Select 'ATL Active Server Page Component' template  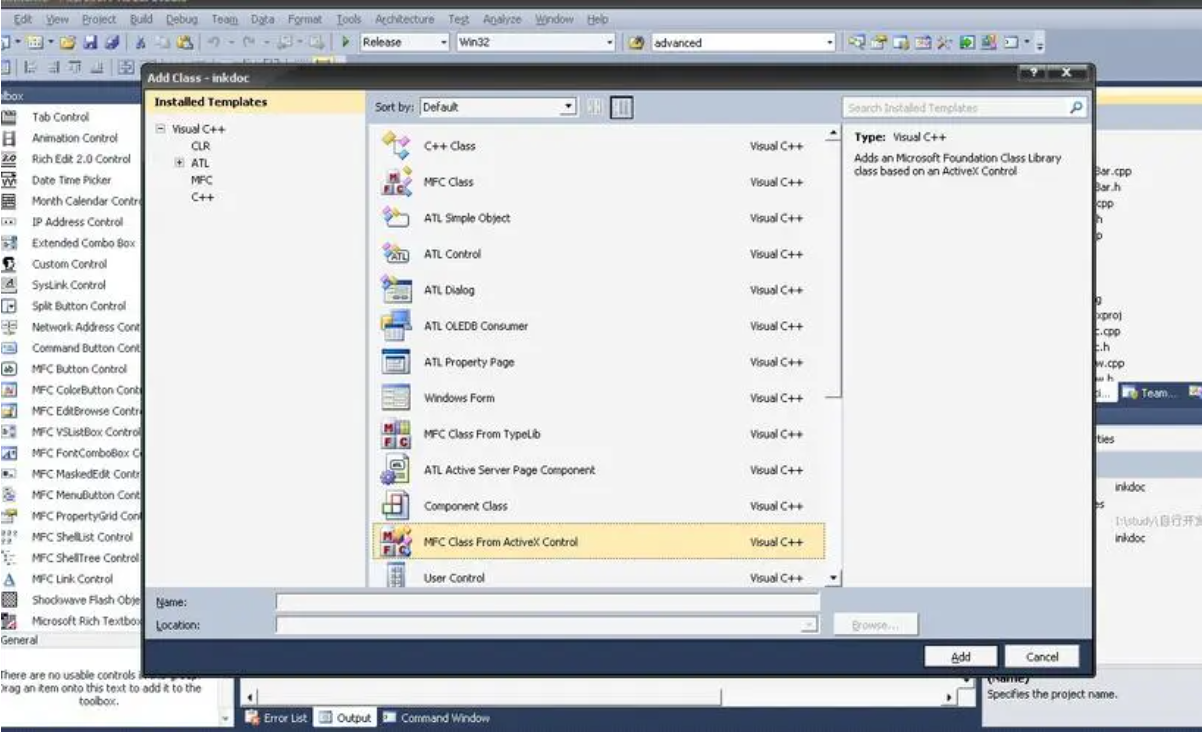coord(598,470)
